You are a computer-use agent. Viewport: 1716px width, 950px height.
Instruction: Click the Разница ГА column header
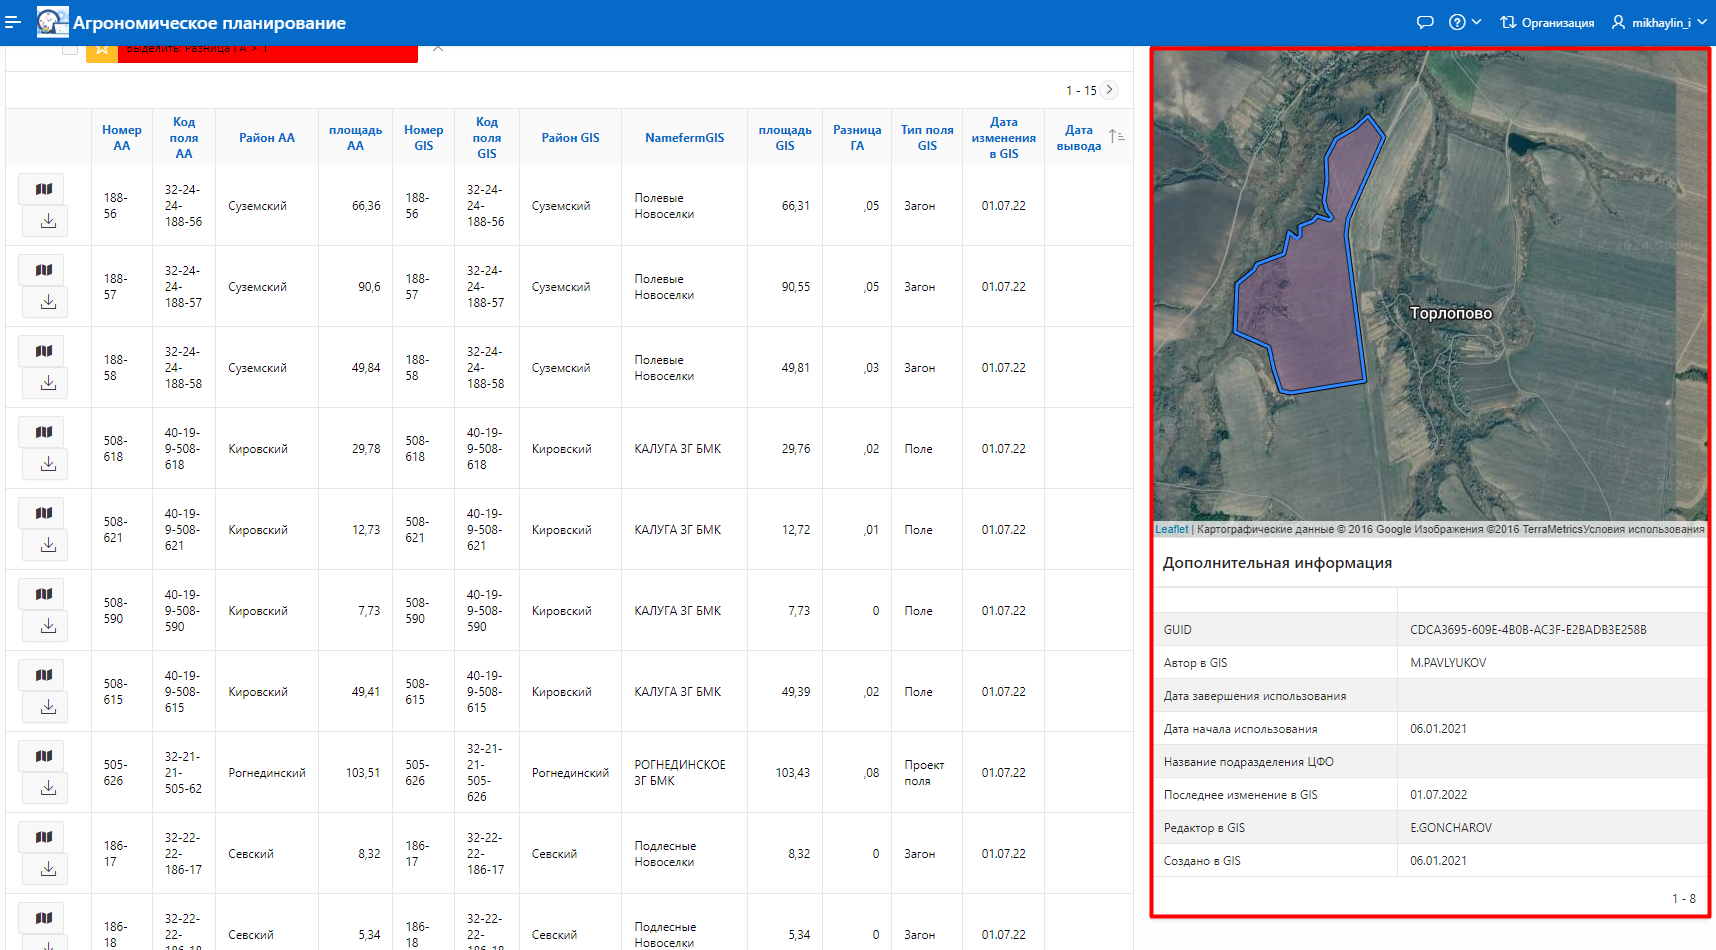pos(856,138)
